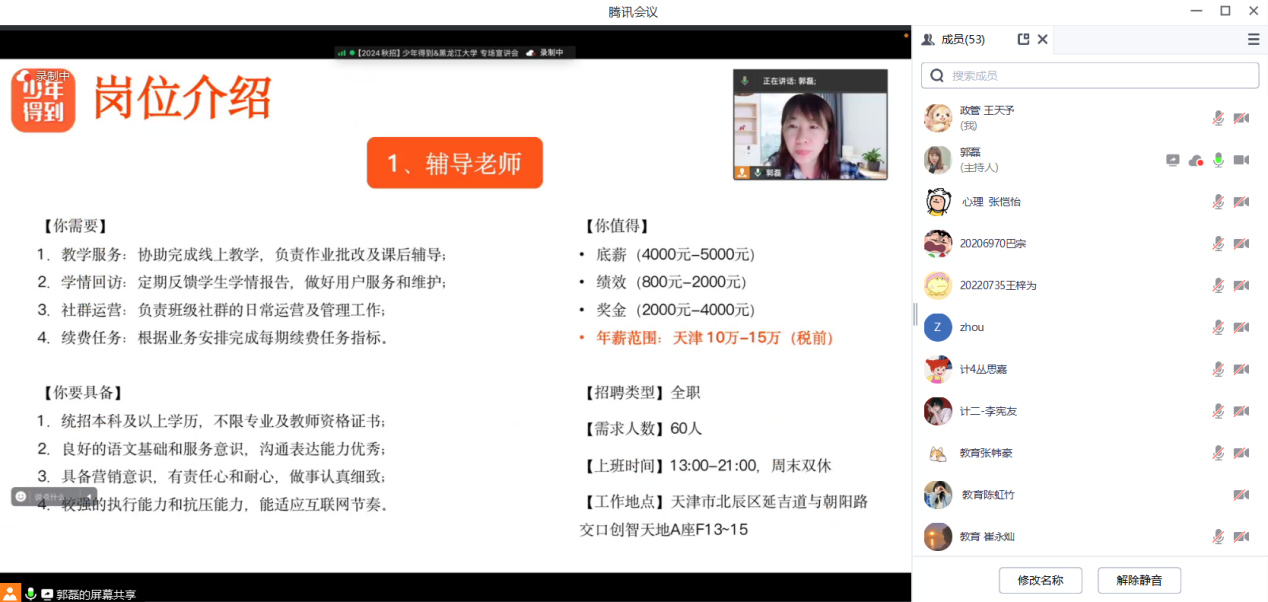Pop out the members panel into separate window

pos(1023,39)
